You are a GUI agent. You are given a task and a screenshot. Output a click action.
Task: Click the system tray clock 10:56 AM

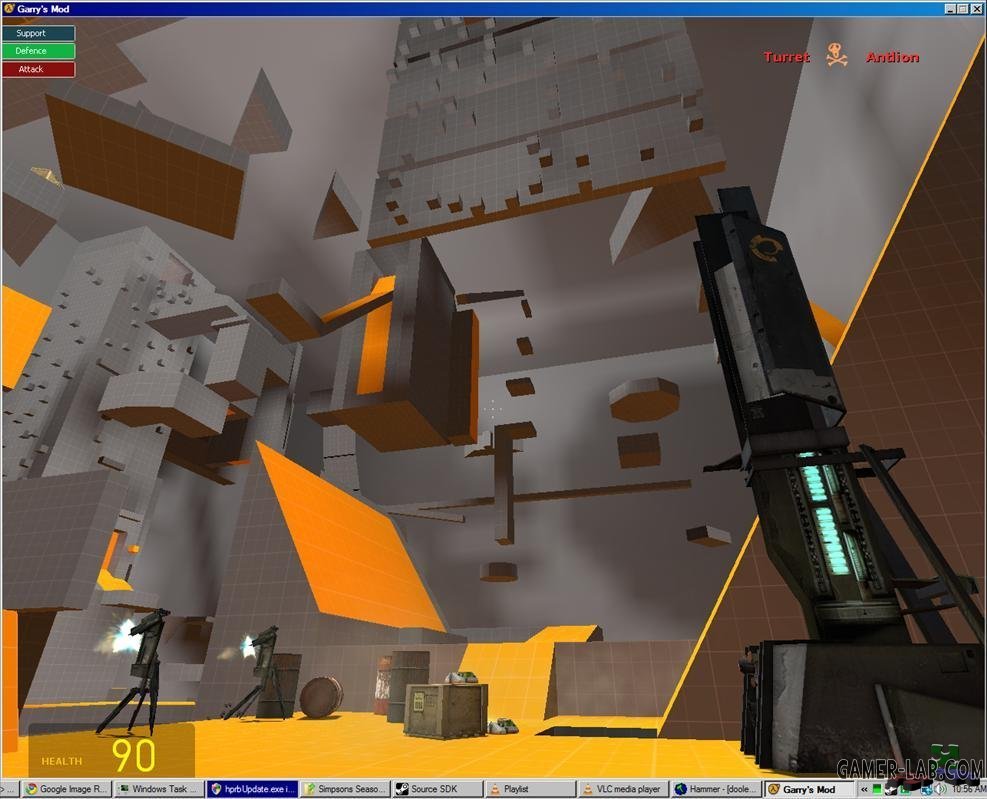968,789
